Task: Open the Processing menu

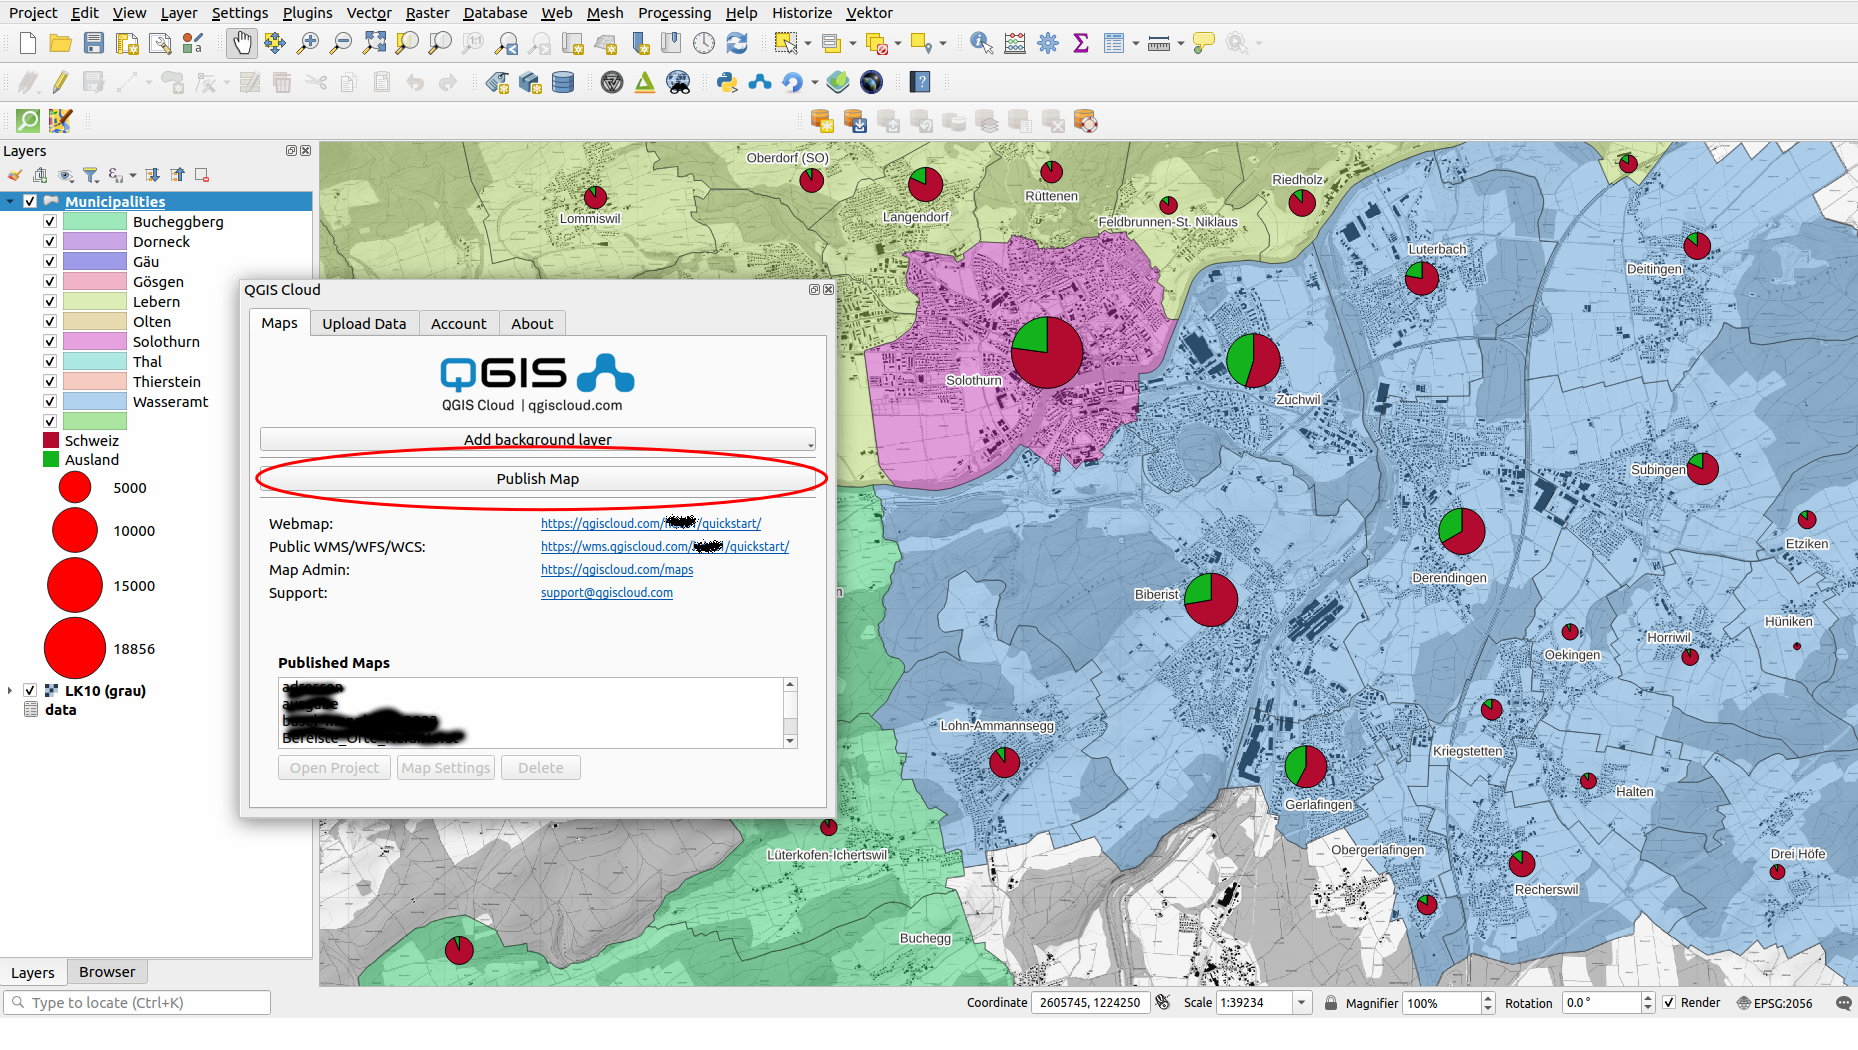Action: pos(674,12)
